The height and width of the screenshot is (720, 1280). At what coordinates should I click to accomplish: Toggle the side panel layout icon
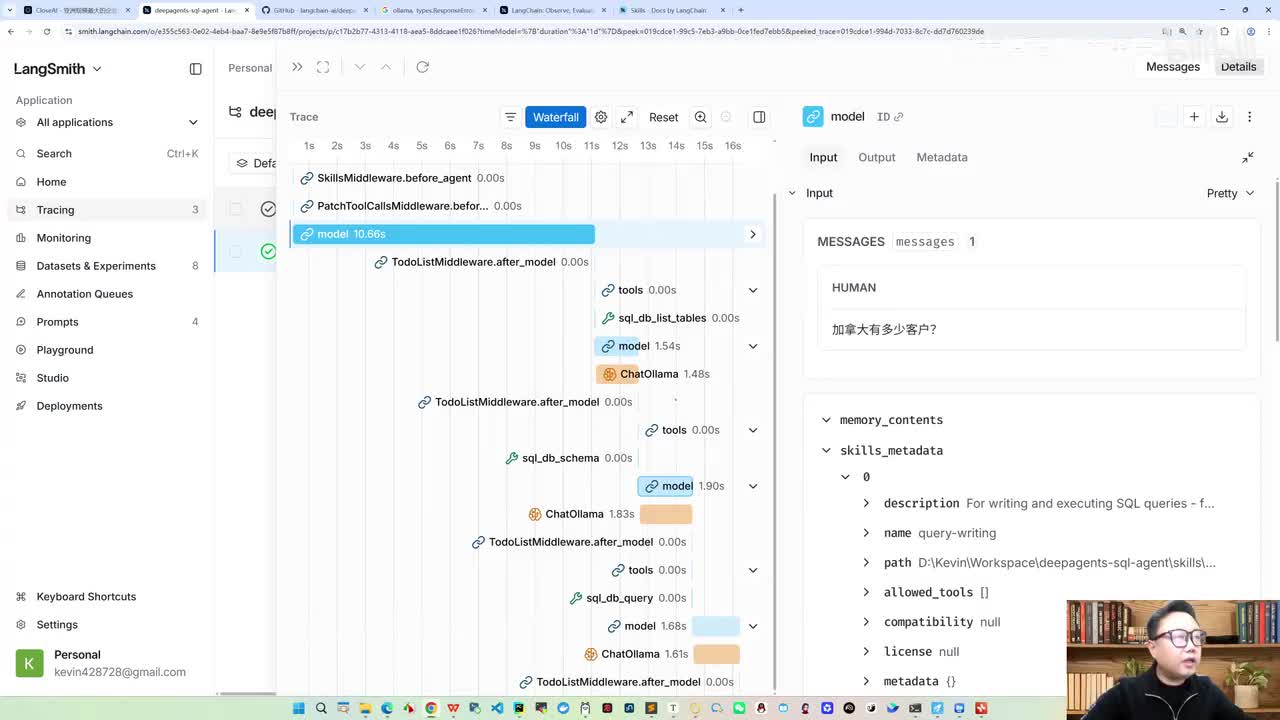pyautogui.click(x=759, y=117)
